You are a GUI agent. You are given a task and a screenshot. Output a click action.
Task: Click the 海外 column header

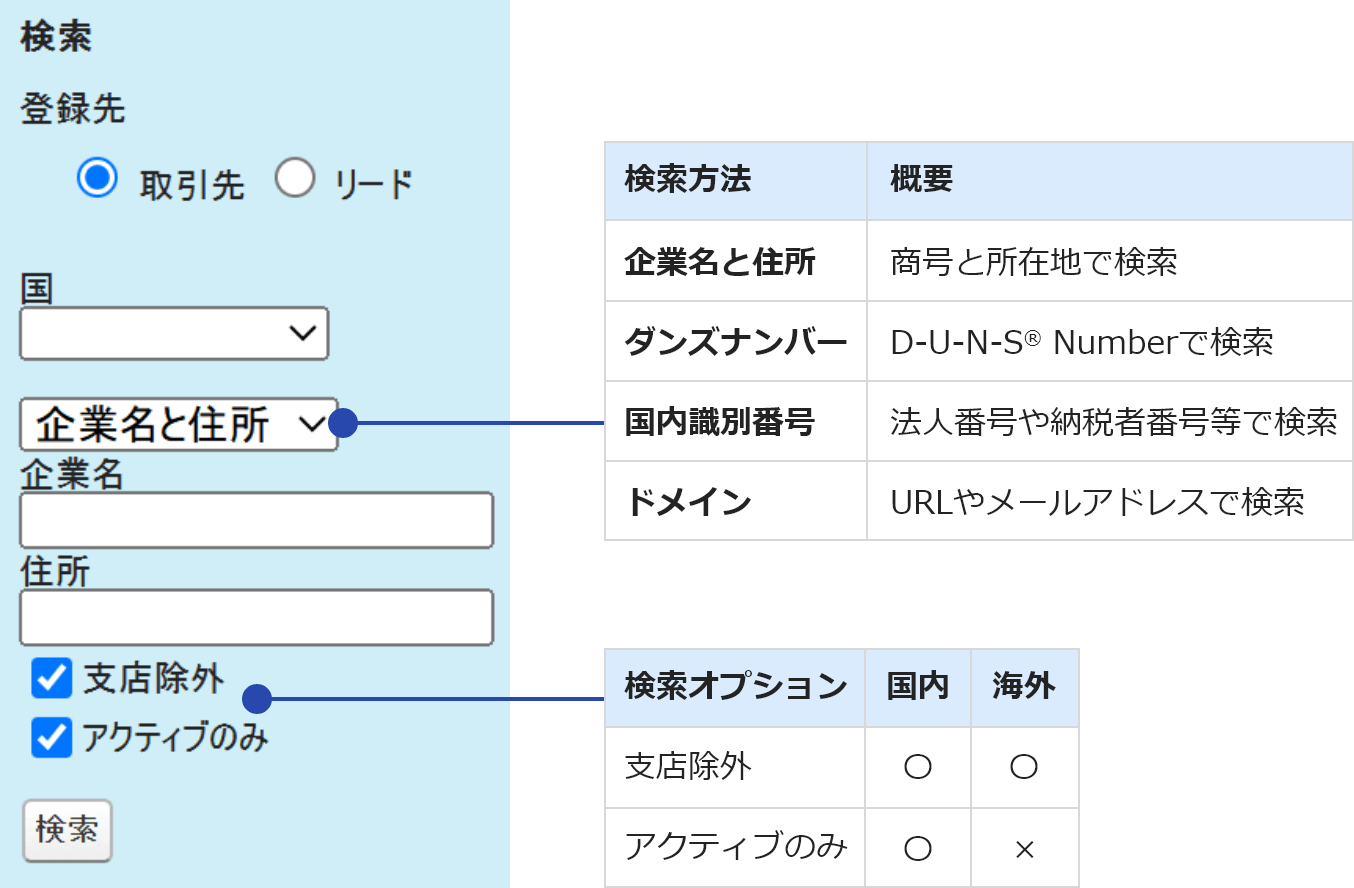pos(1024,687)
